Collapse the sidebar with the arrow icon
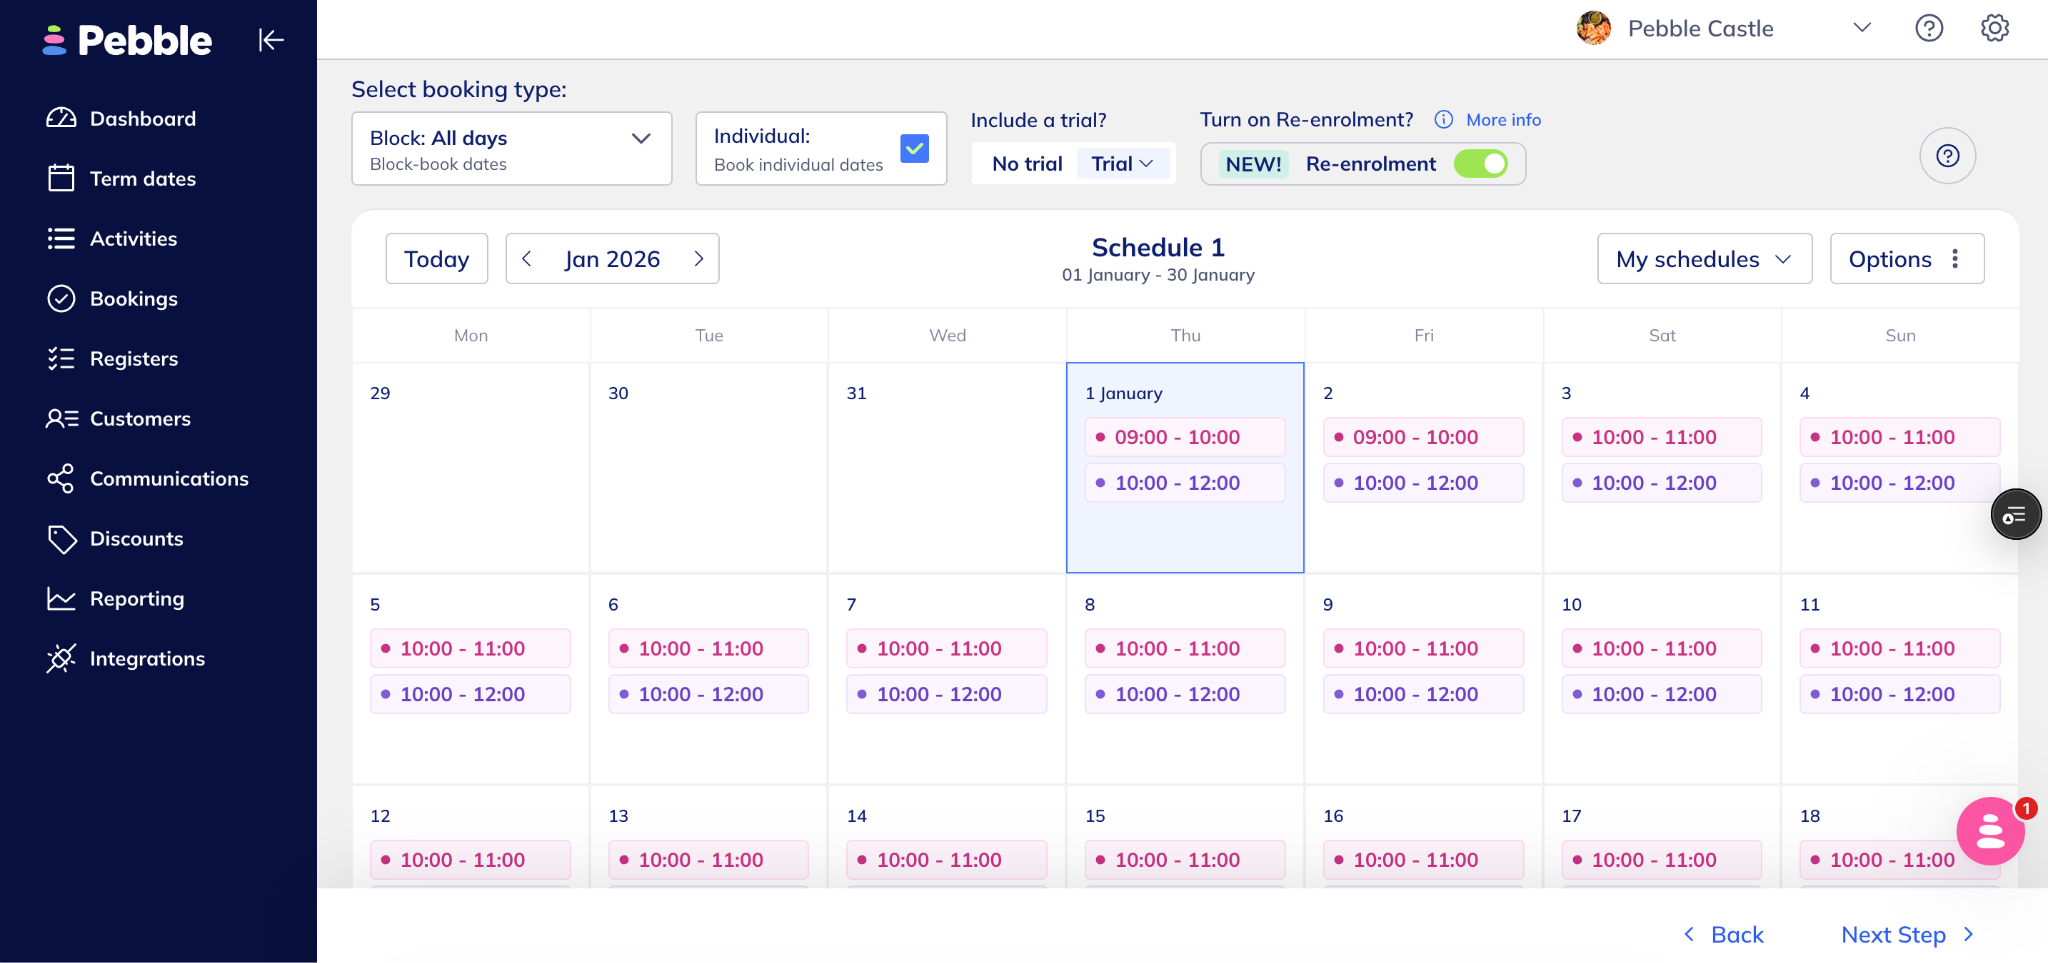Screen dimensions: 2048x963 point(271,40)
